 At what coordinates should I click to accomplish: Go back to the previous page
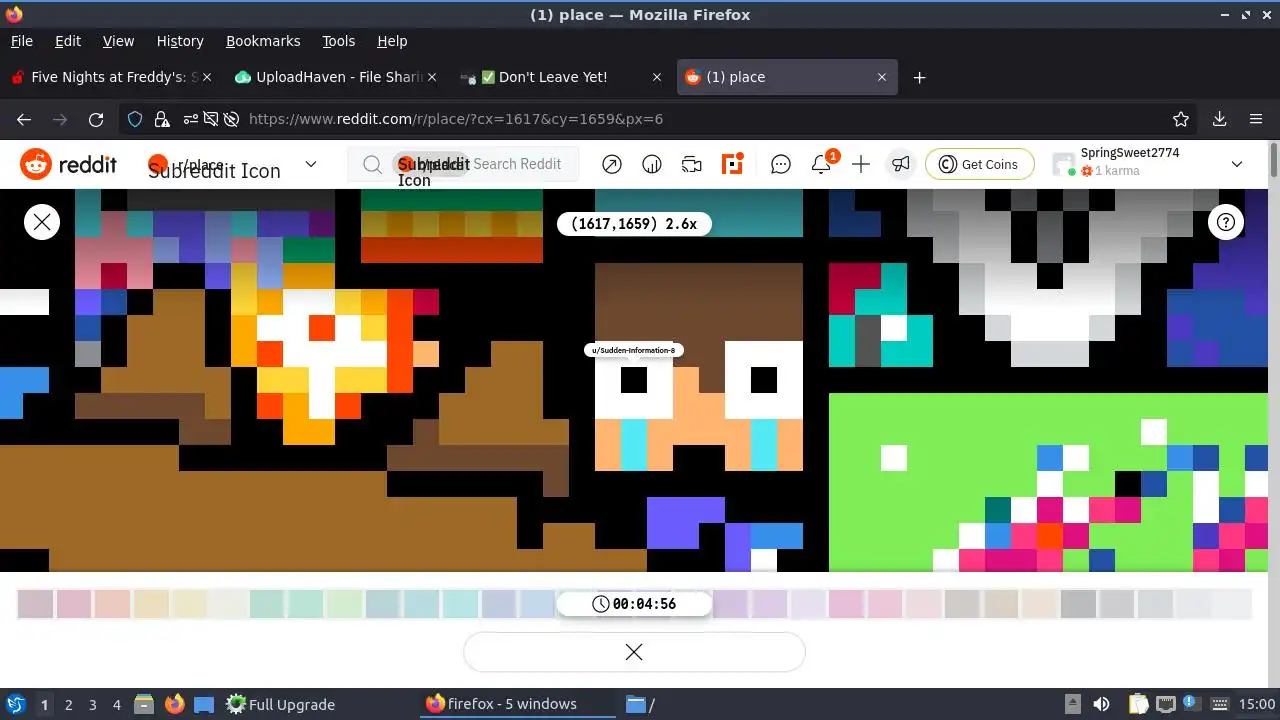point(24,119)
